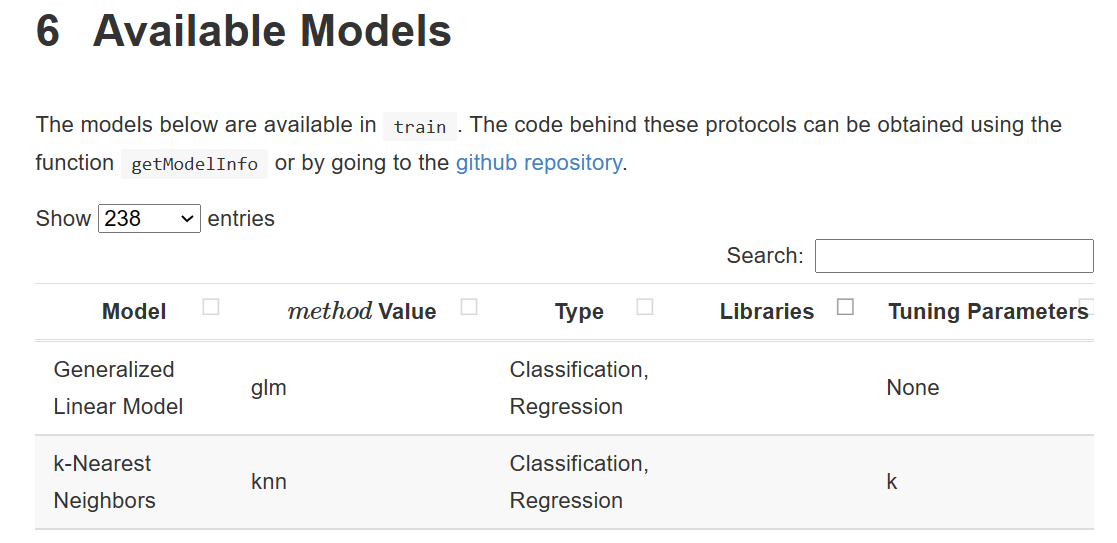Tick the checkbox beside Model header
Image resolution: width=1117 pixels, height=543 pixels.
(x=210, y=306)
